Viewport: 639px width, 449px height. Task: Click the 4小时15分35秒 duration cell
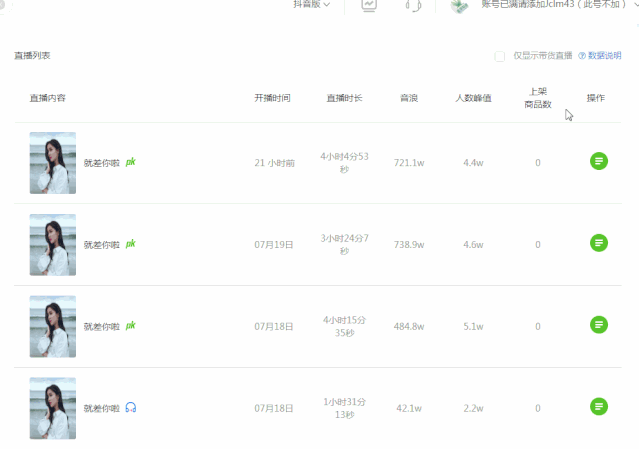click(344, 326)
